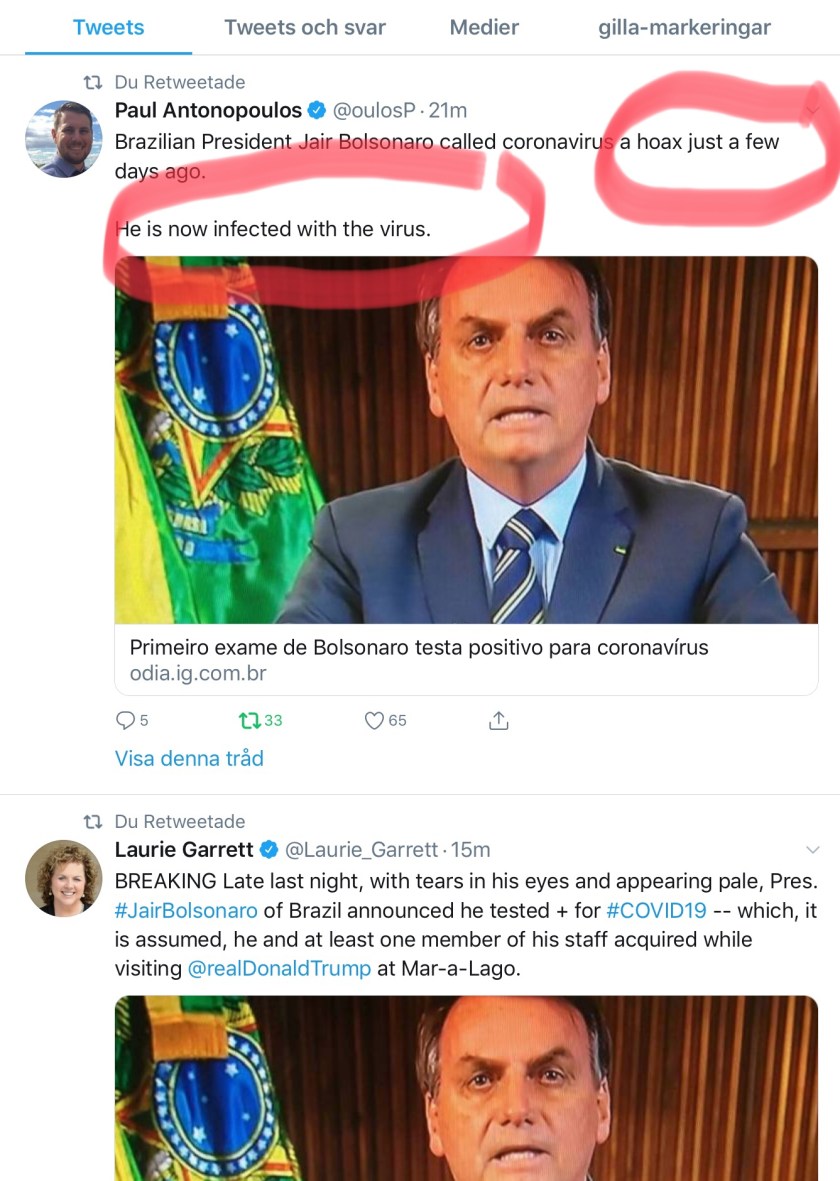The image size is (840, 1181).
Task: Expand options chevron on Laurie Garrett tweet
Action: pyautogui.click(x=812, y=850)
